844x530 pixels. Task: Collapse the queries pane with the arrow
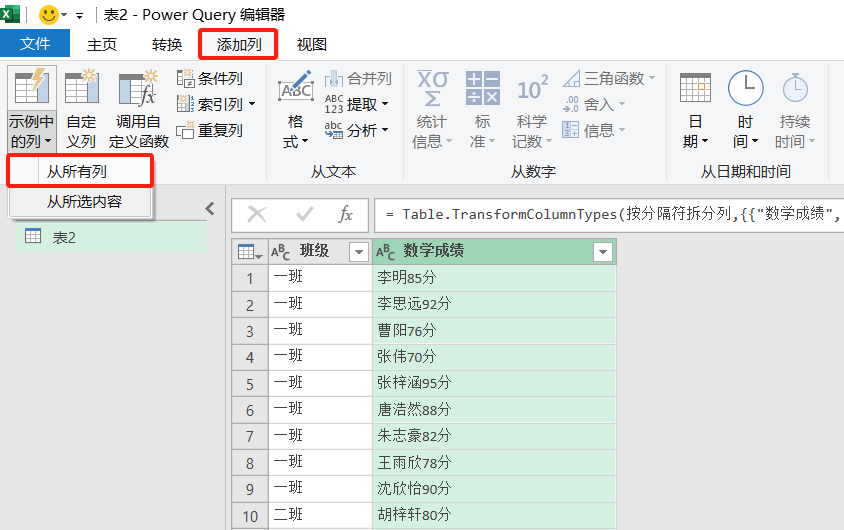[x=210, y=208]
